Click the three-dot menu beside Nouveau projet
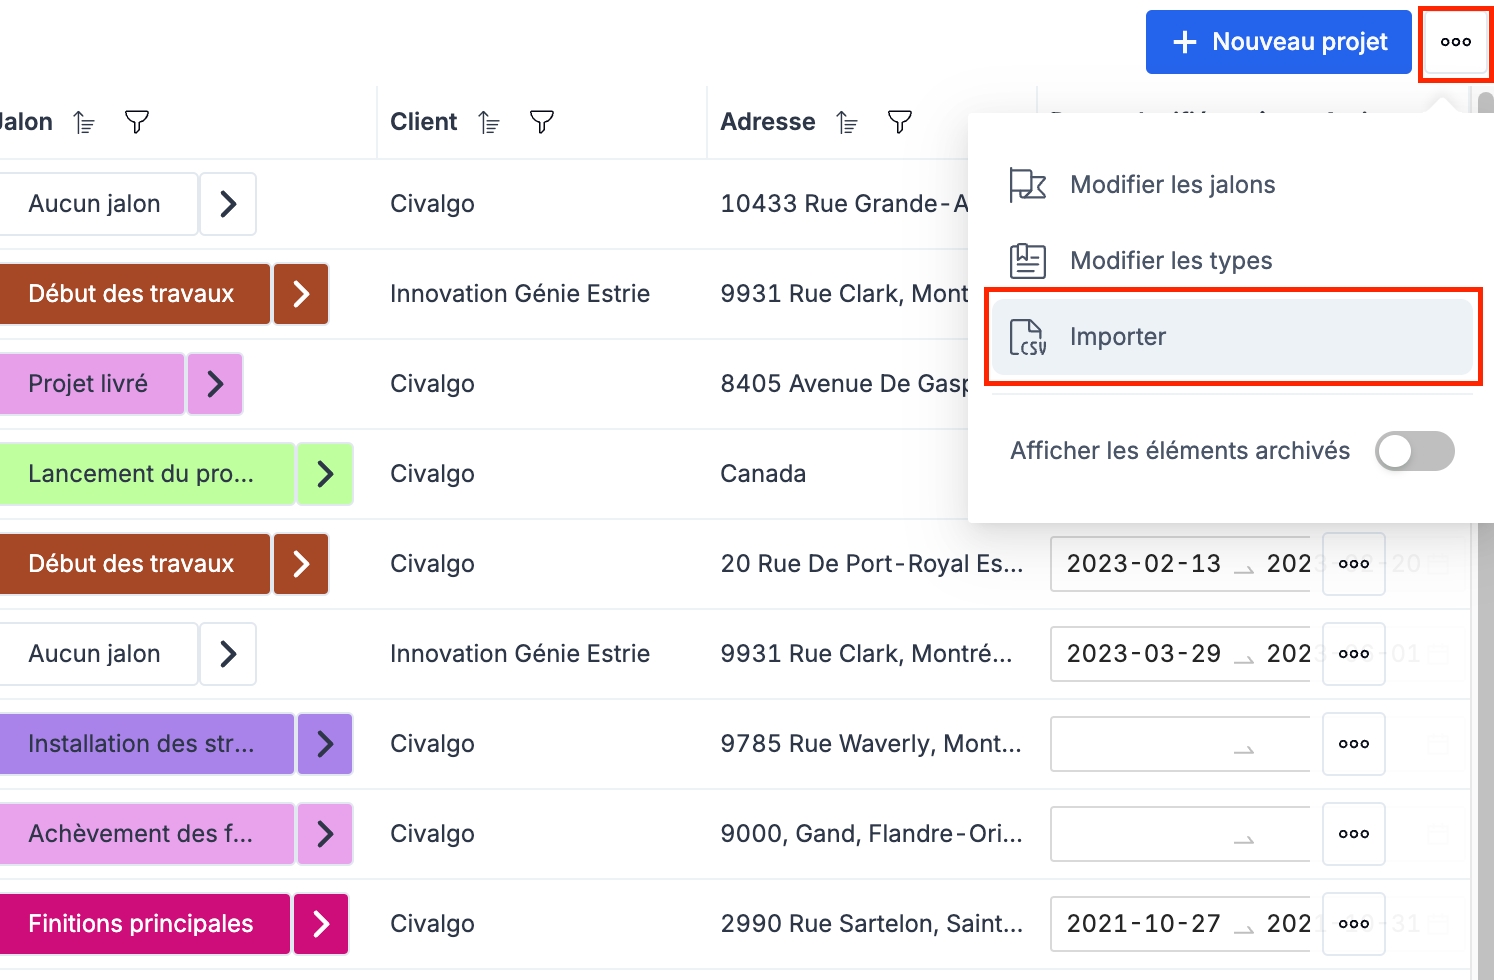1494x980 pixels. [x=1455, y=42]
